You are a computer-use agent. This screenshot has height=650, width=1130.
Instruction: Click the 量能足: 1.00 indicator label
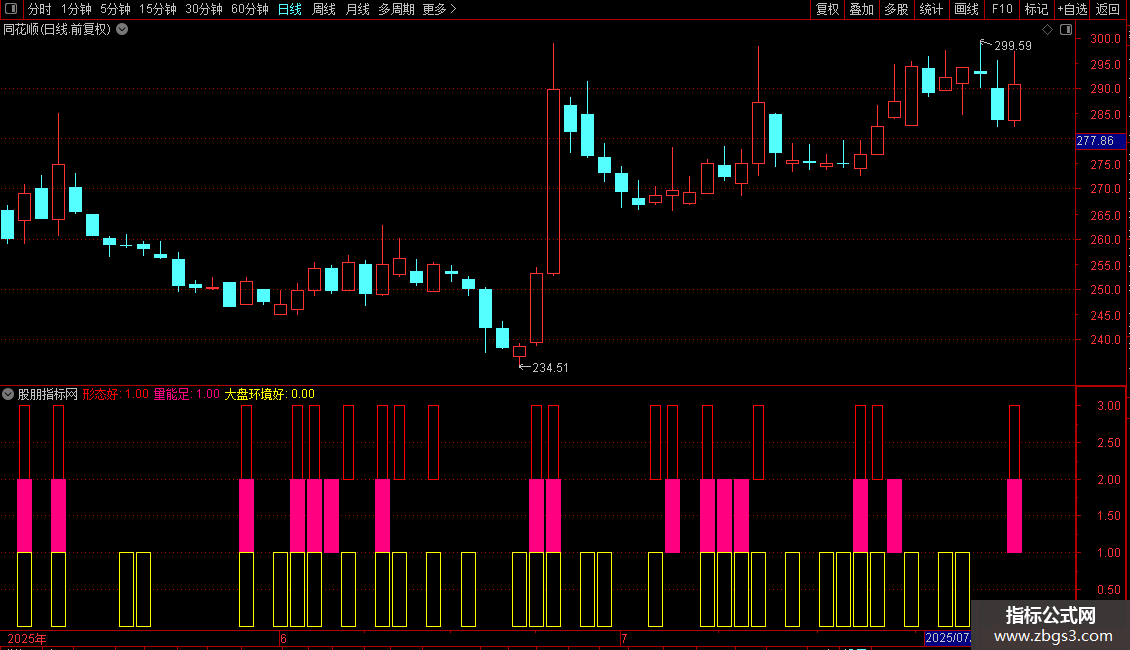pyautogui.click(x=187, y=394)
